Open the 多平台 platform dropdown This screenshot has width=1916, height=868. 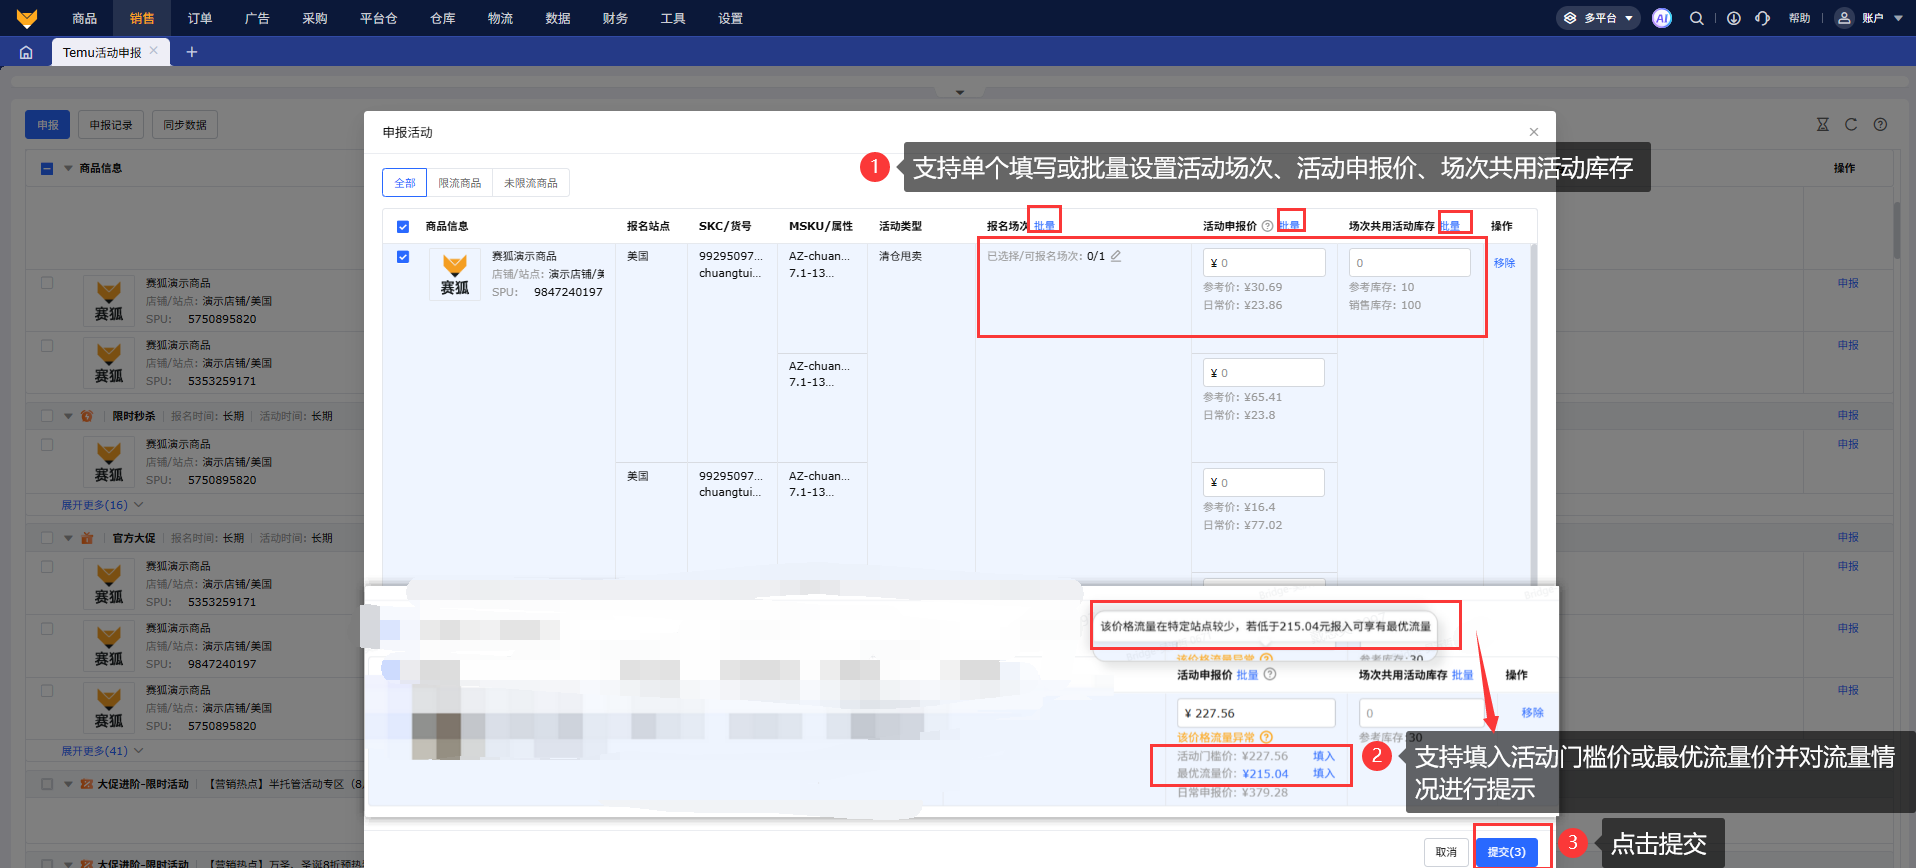[1597, 18]
